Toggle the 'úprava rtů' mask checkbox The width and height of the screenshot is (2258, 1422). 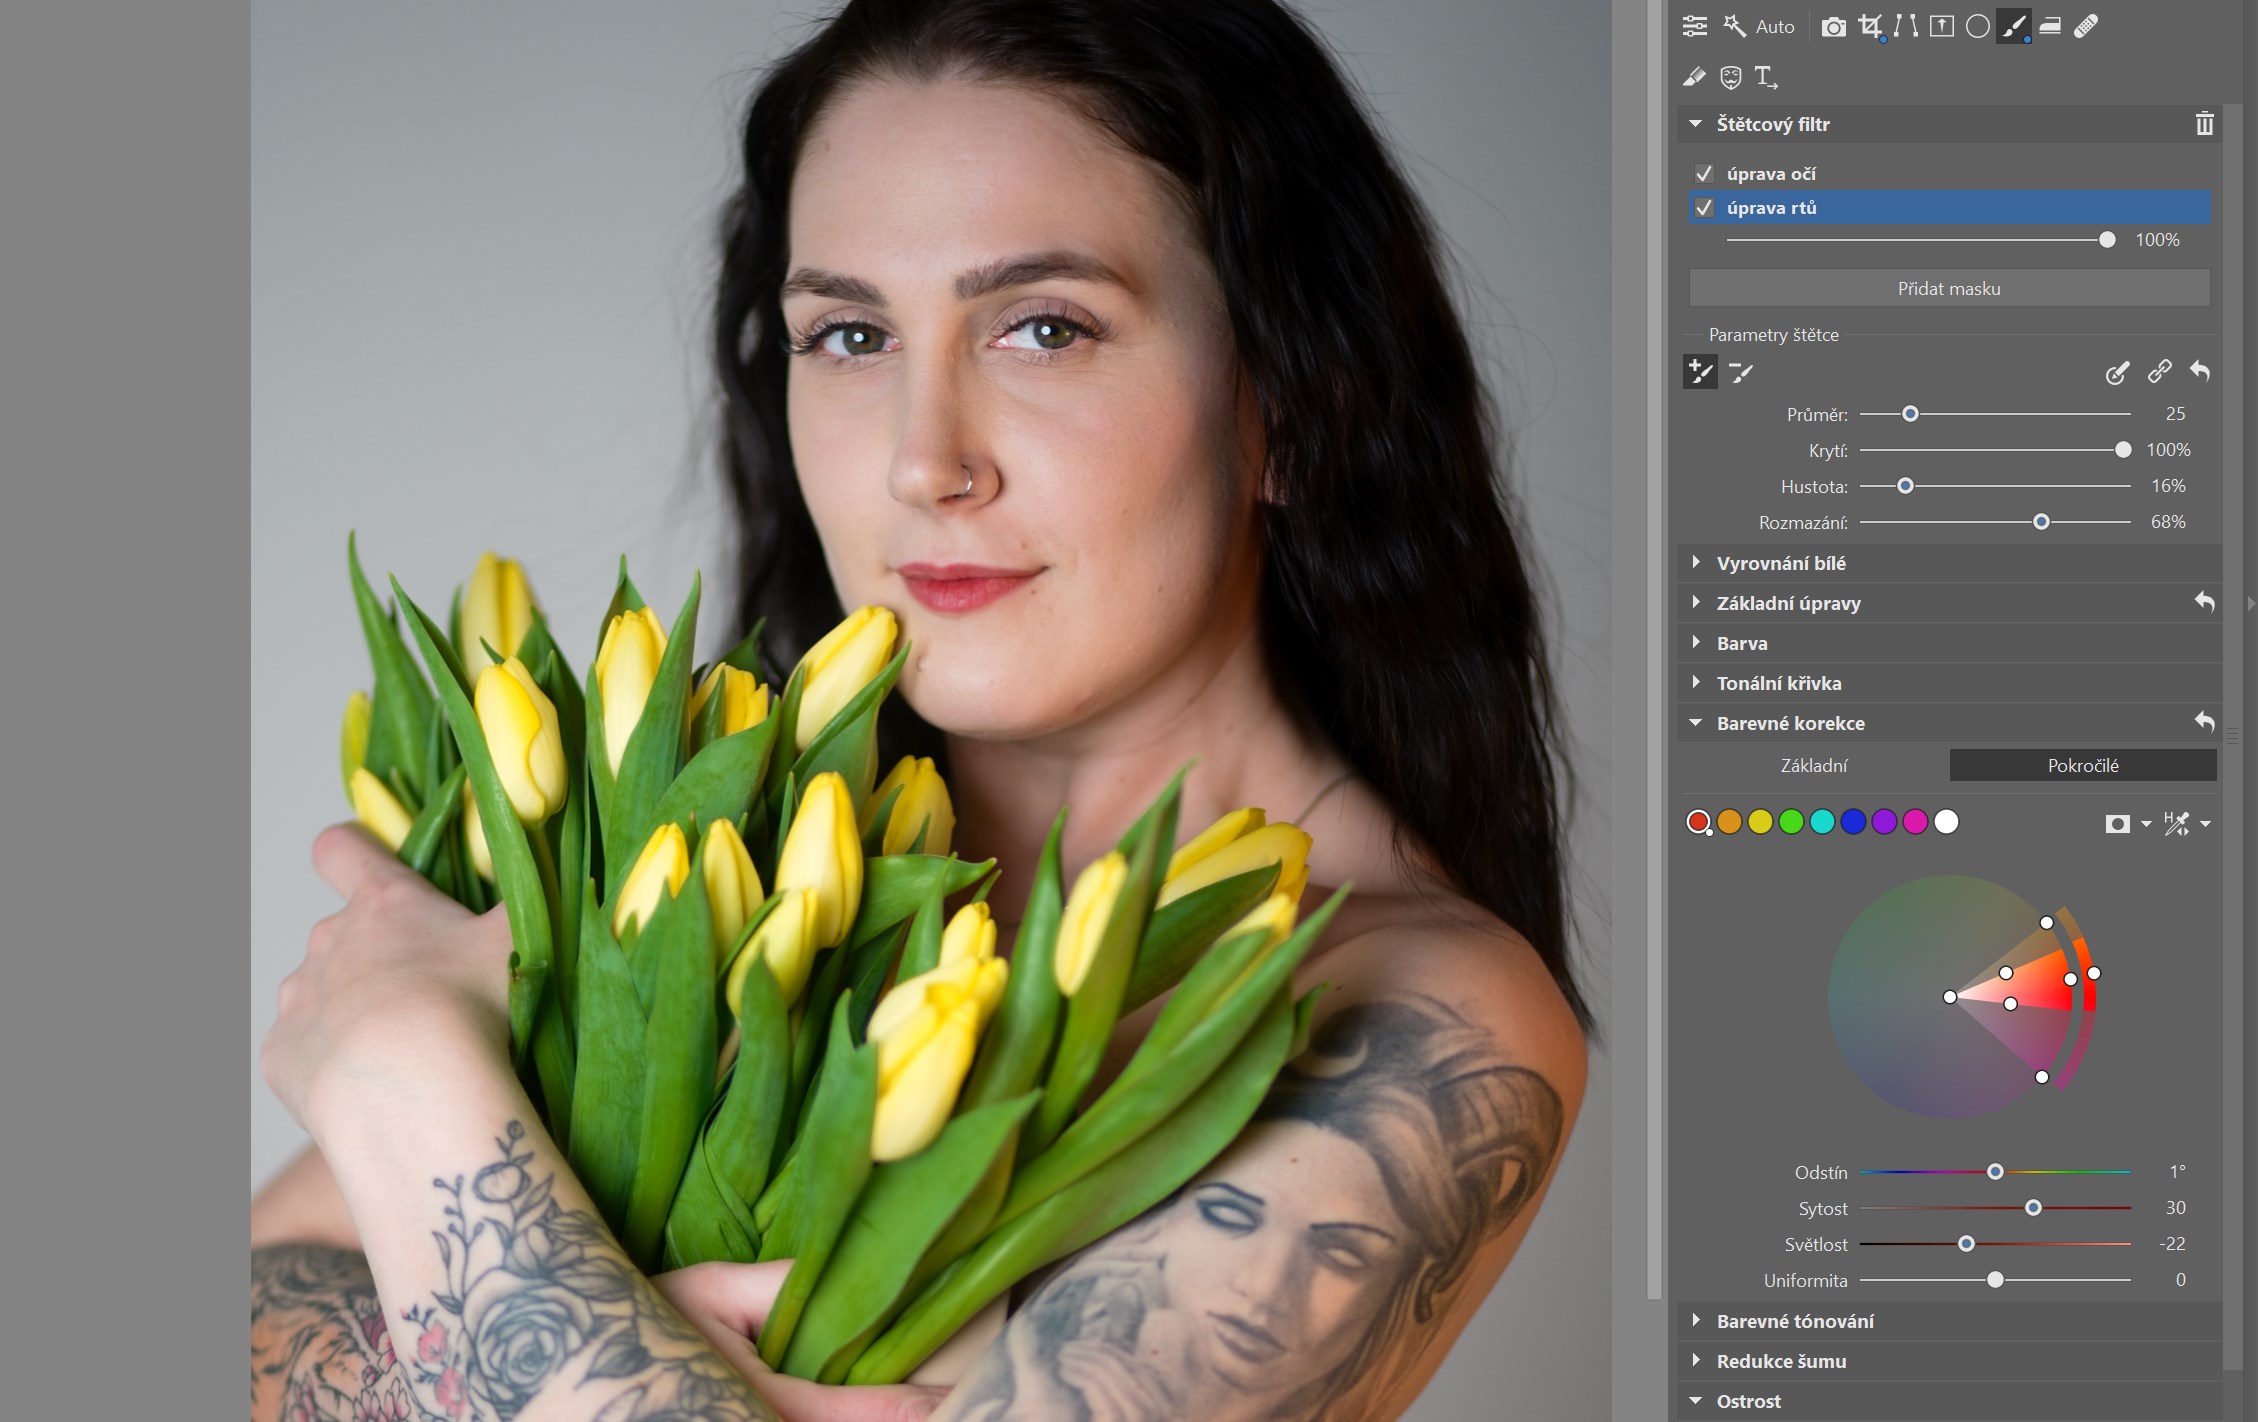(x=1704, y=208)
